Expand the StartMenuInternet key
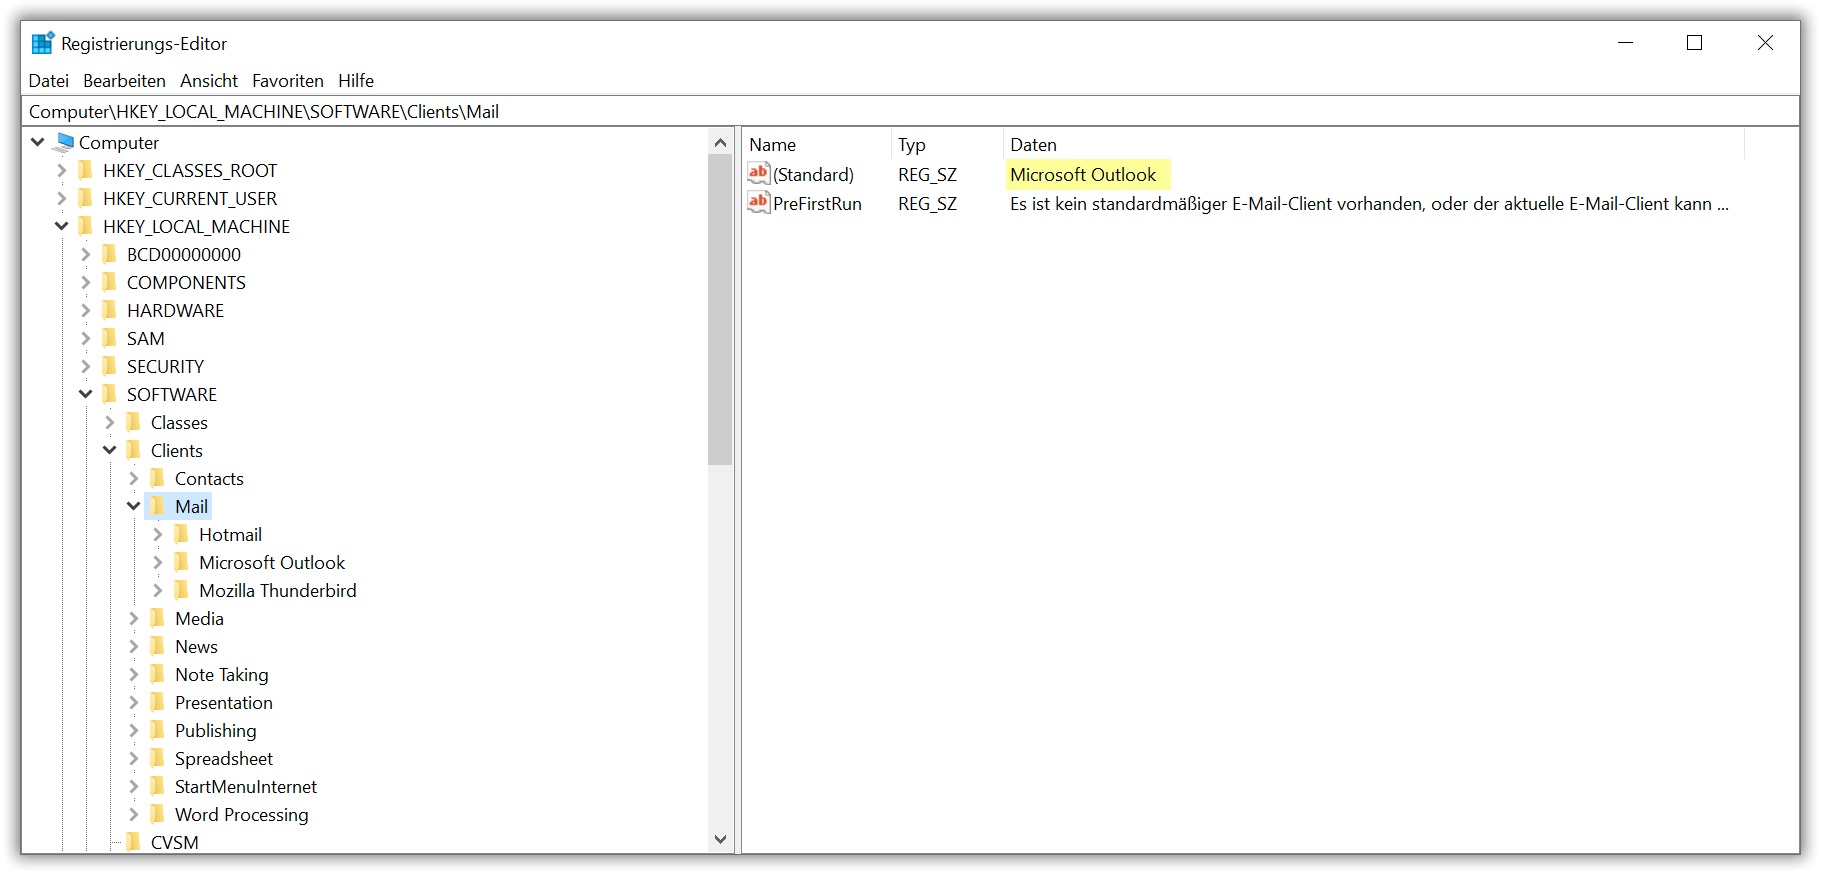 134,786
